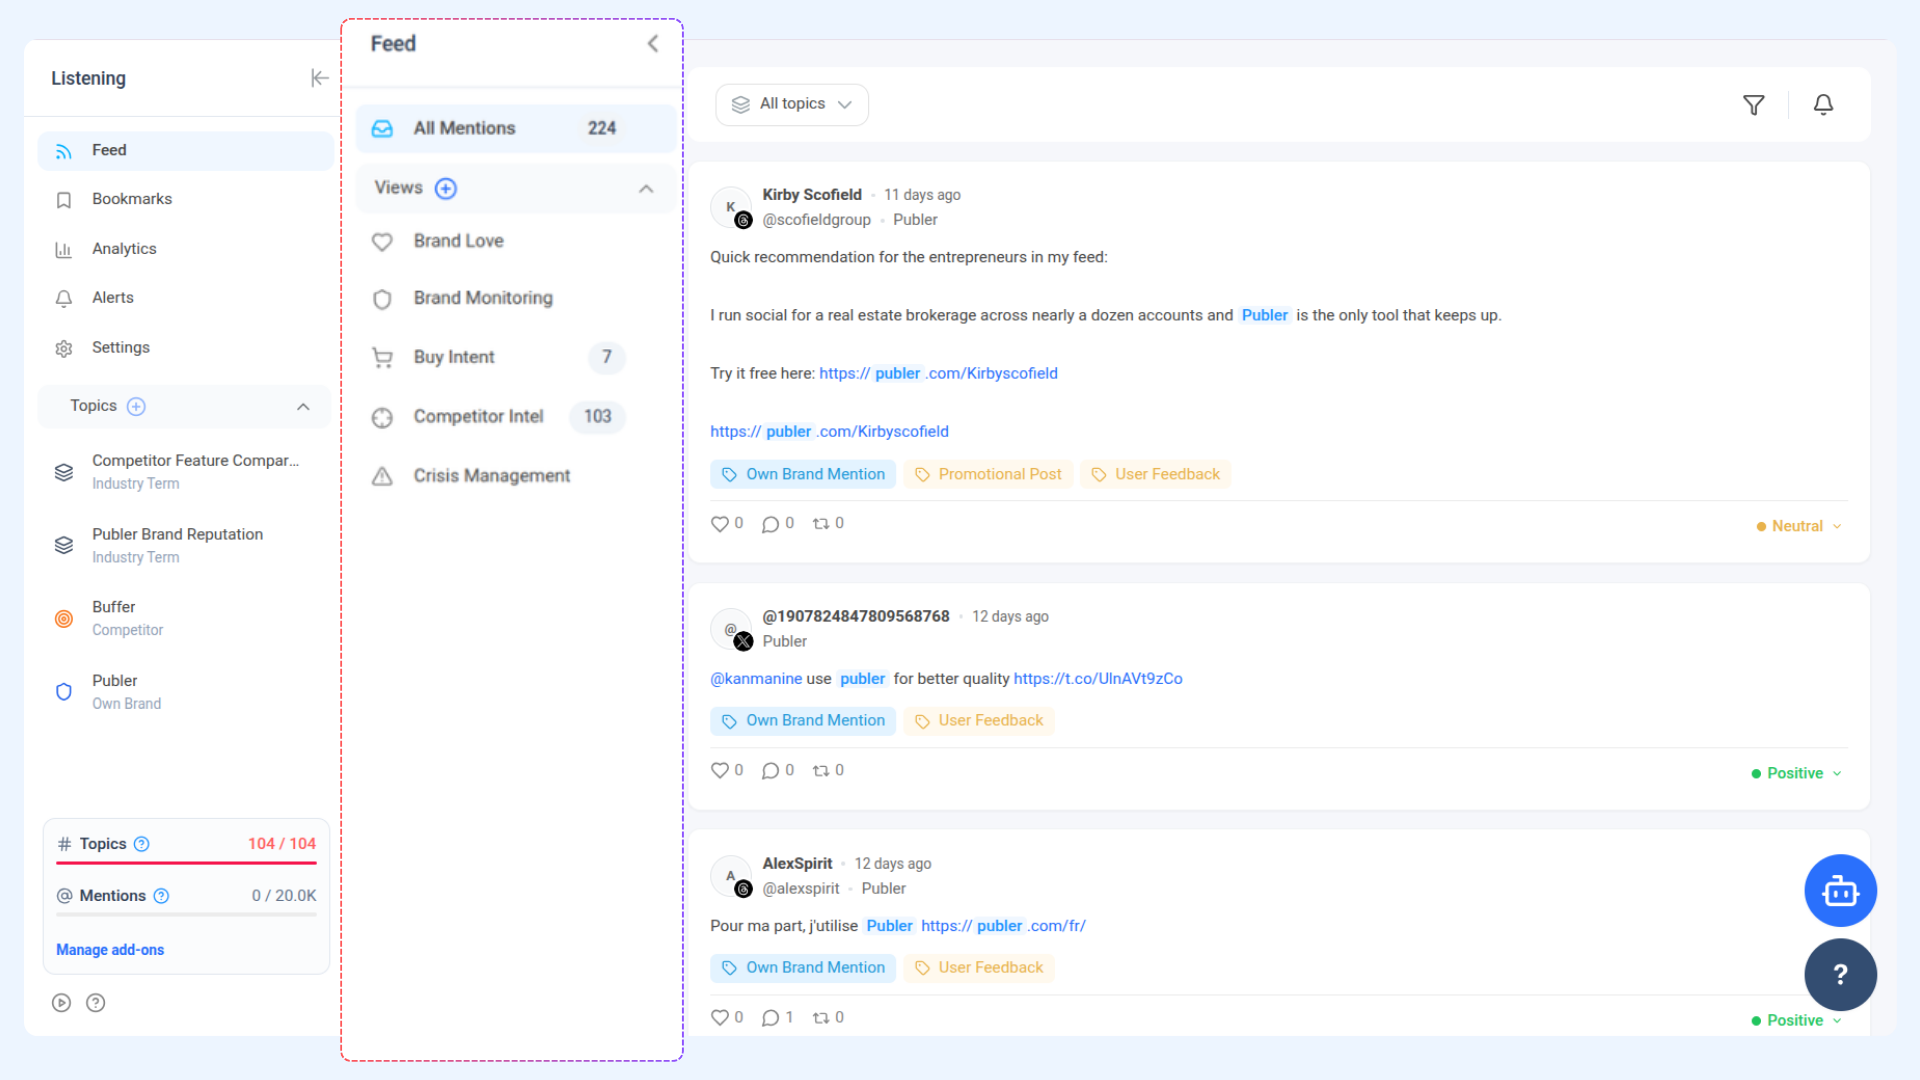
Task: Collapse the Listening sidebar
Action: [x=319, y=78]
